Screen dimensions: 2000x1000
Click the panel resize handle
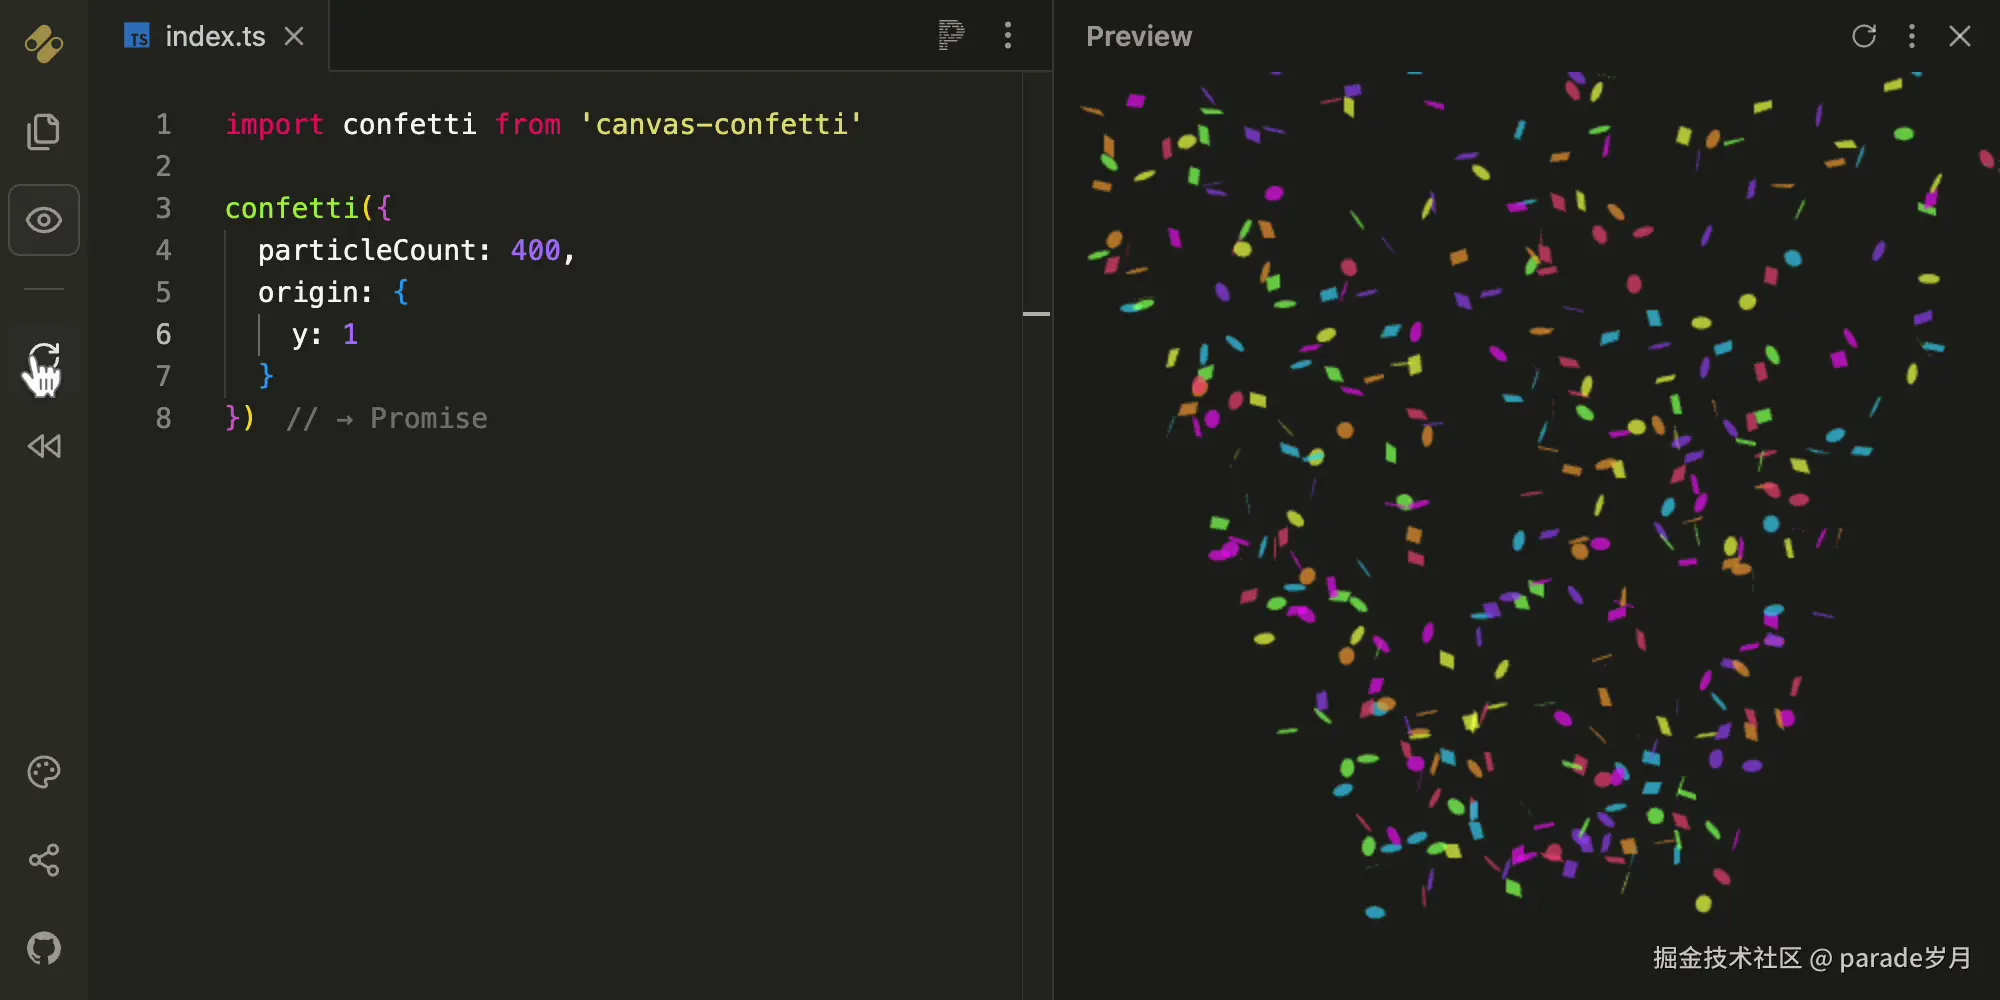point(1037,313)
